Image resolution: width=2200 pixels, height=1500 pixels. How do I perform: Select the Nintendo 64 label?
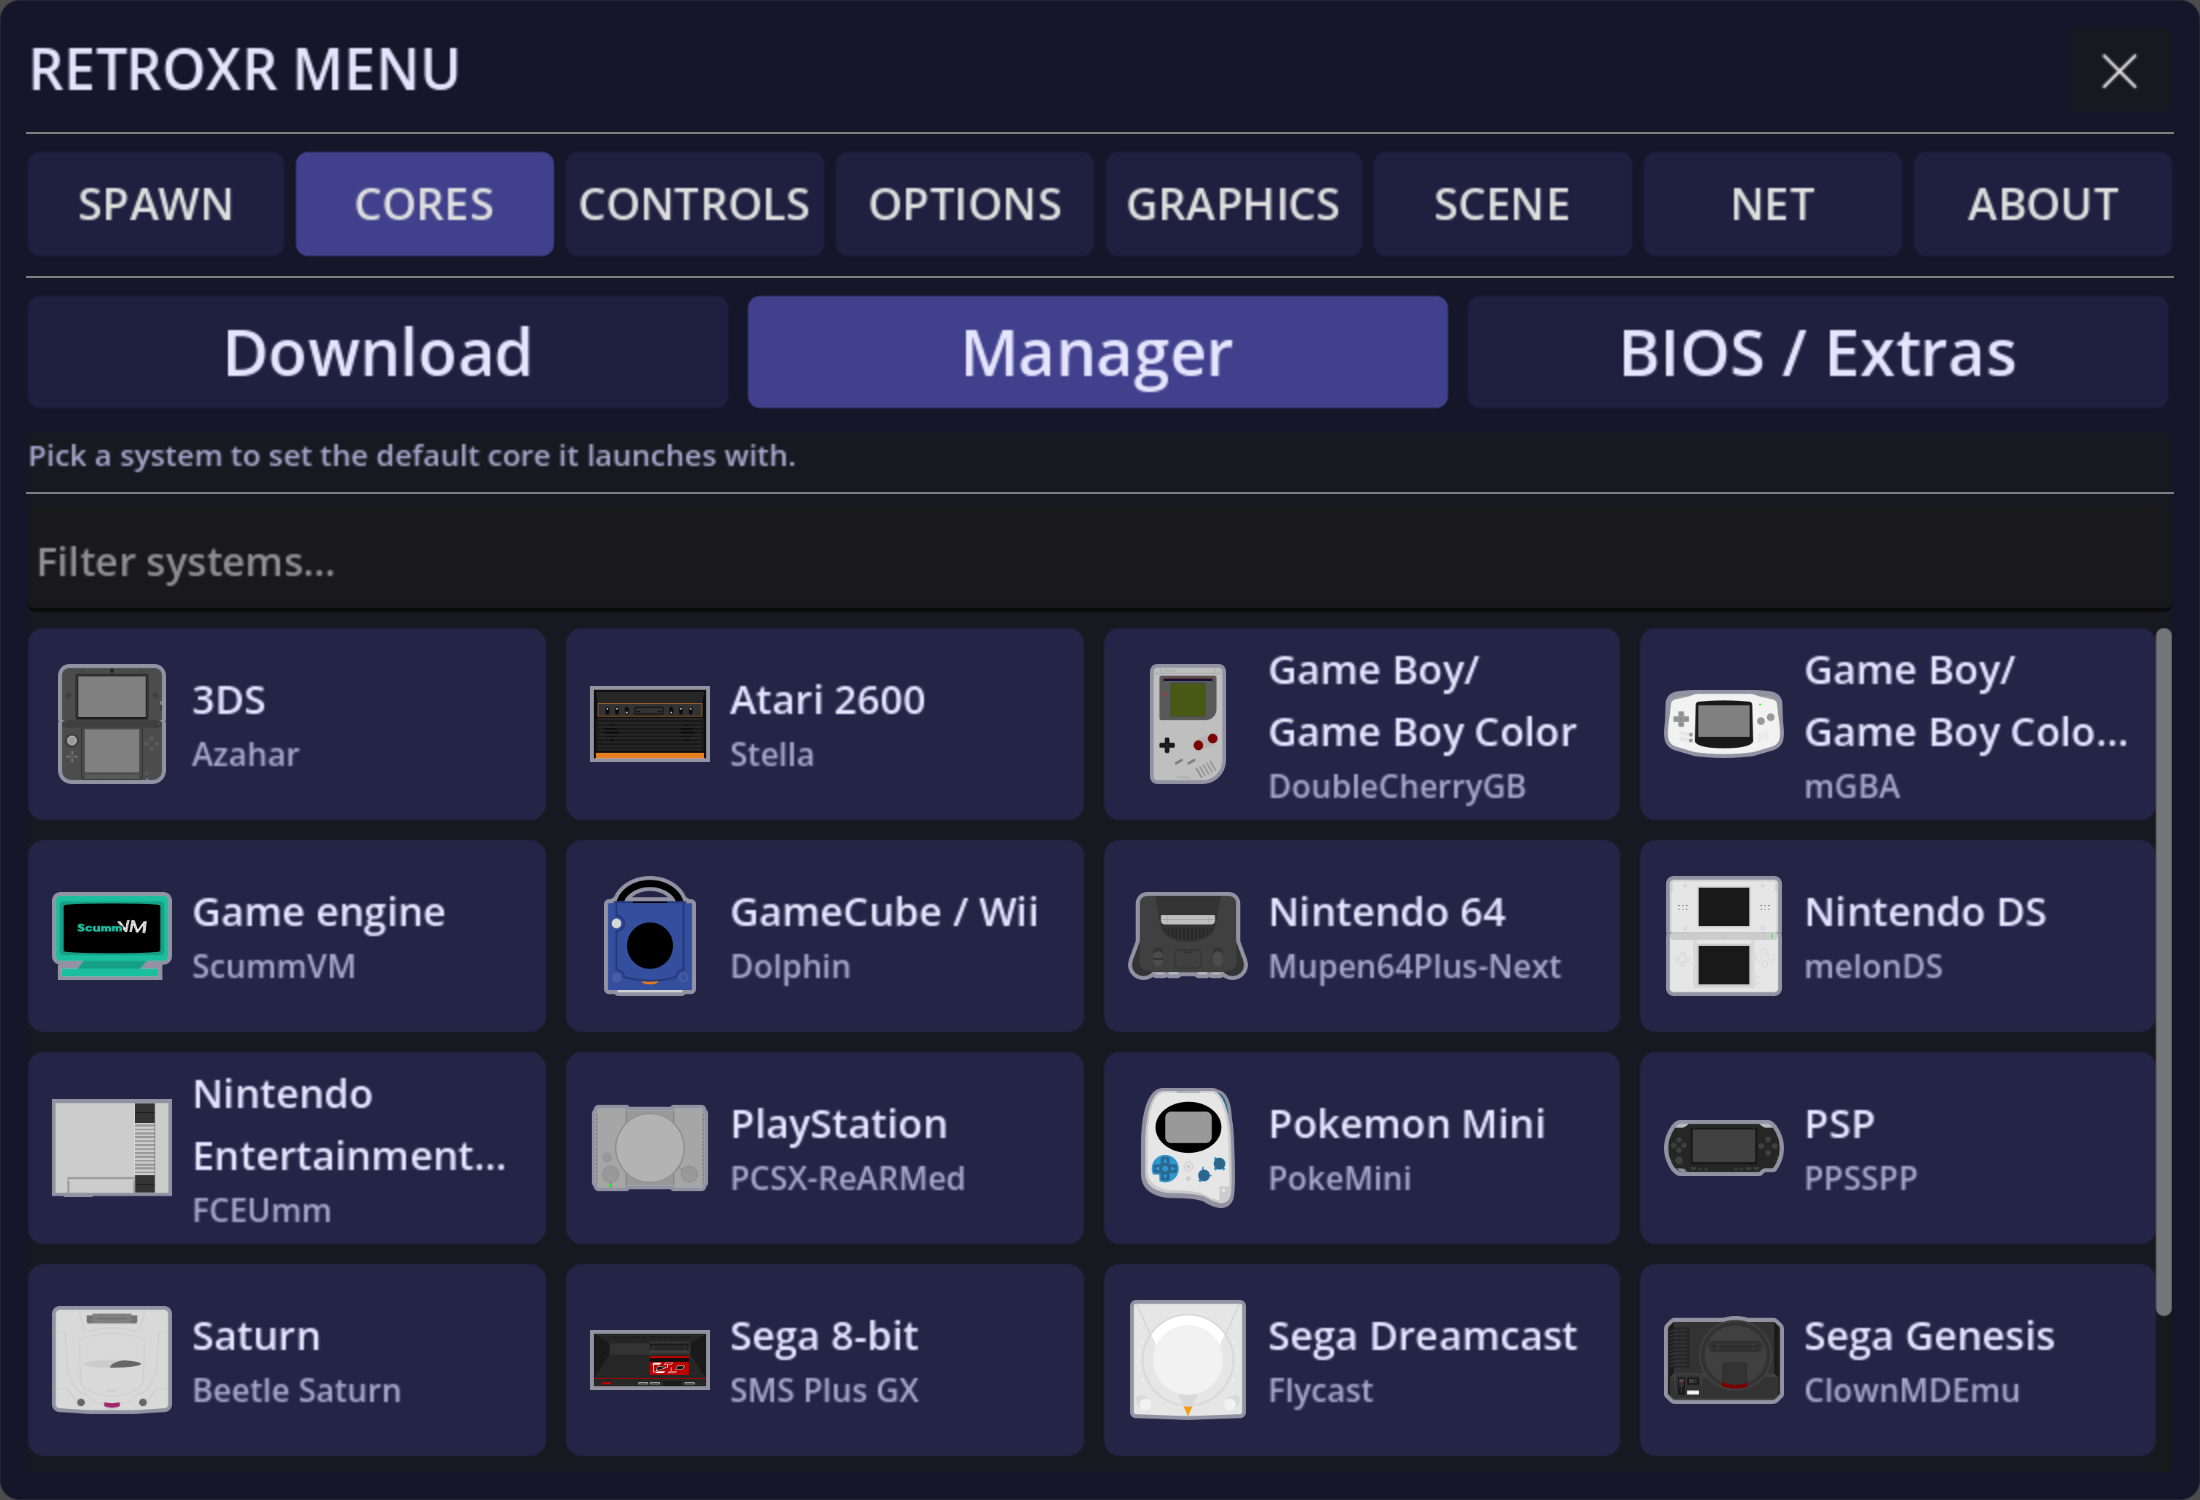click(1387, 912)
